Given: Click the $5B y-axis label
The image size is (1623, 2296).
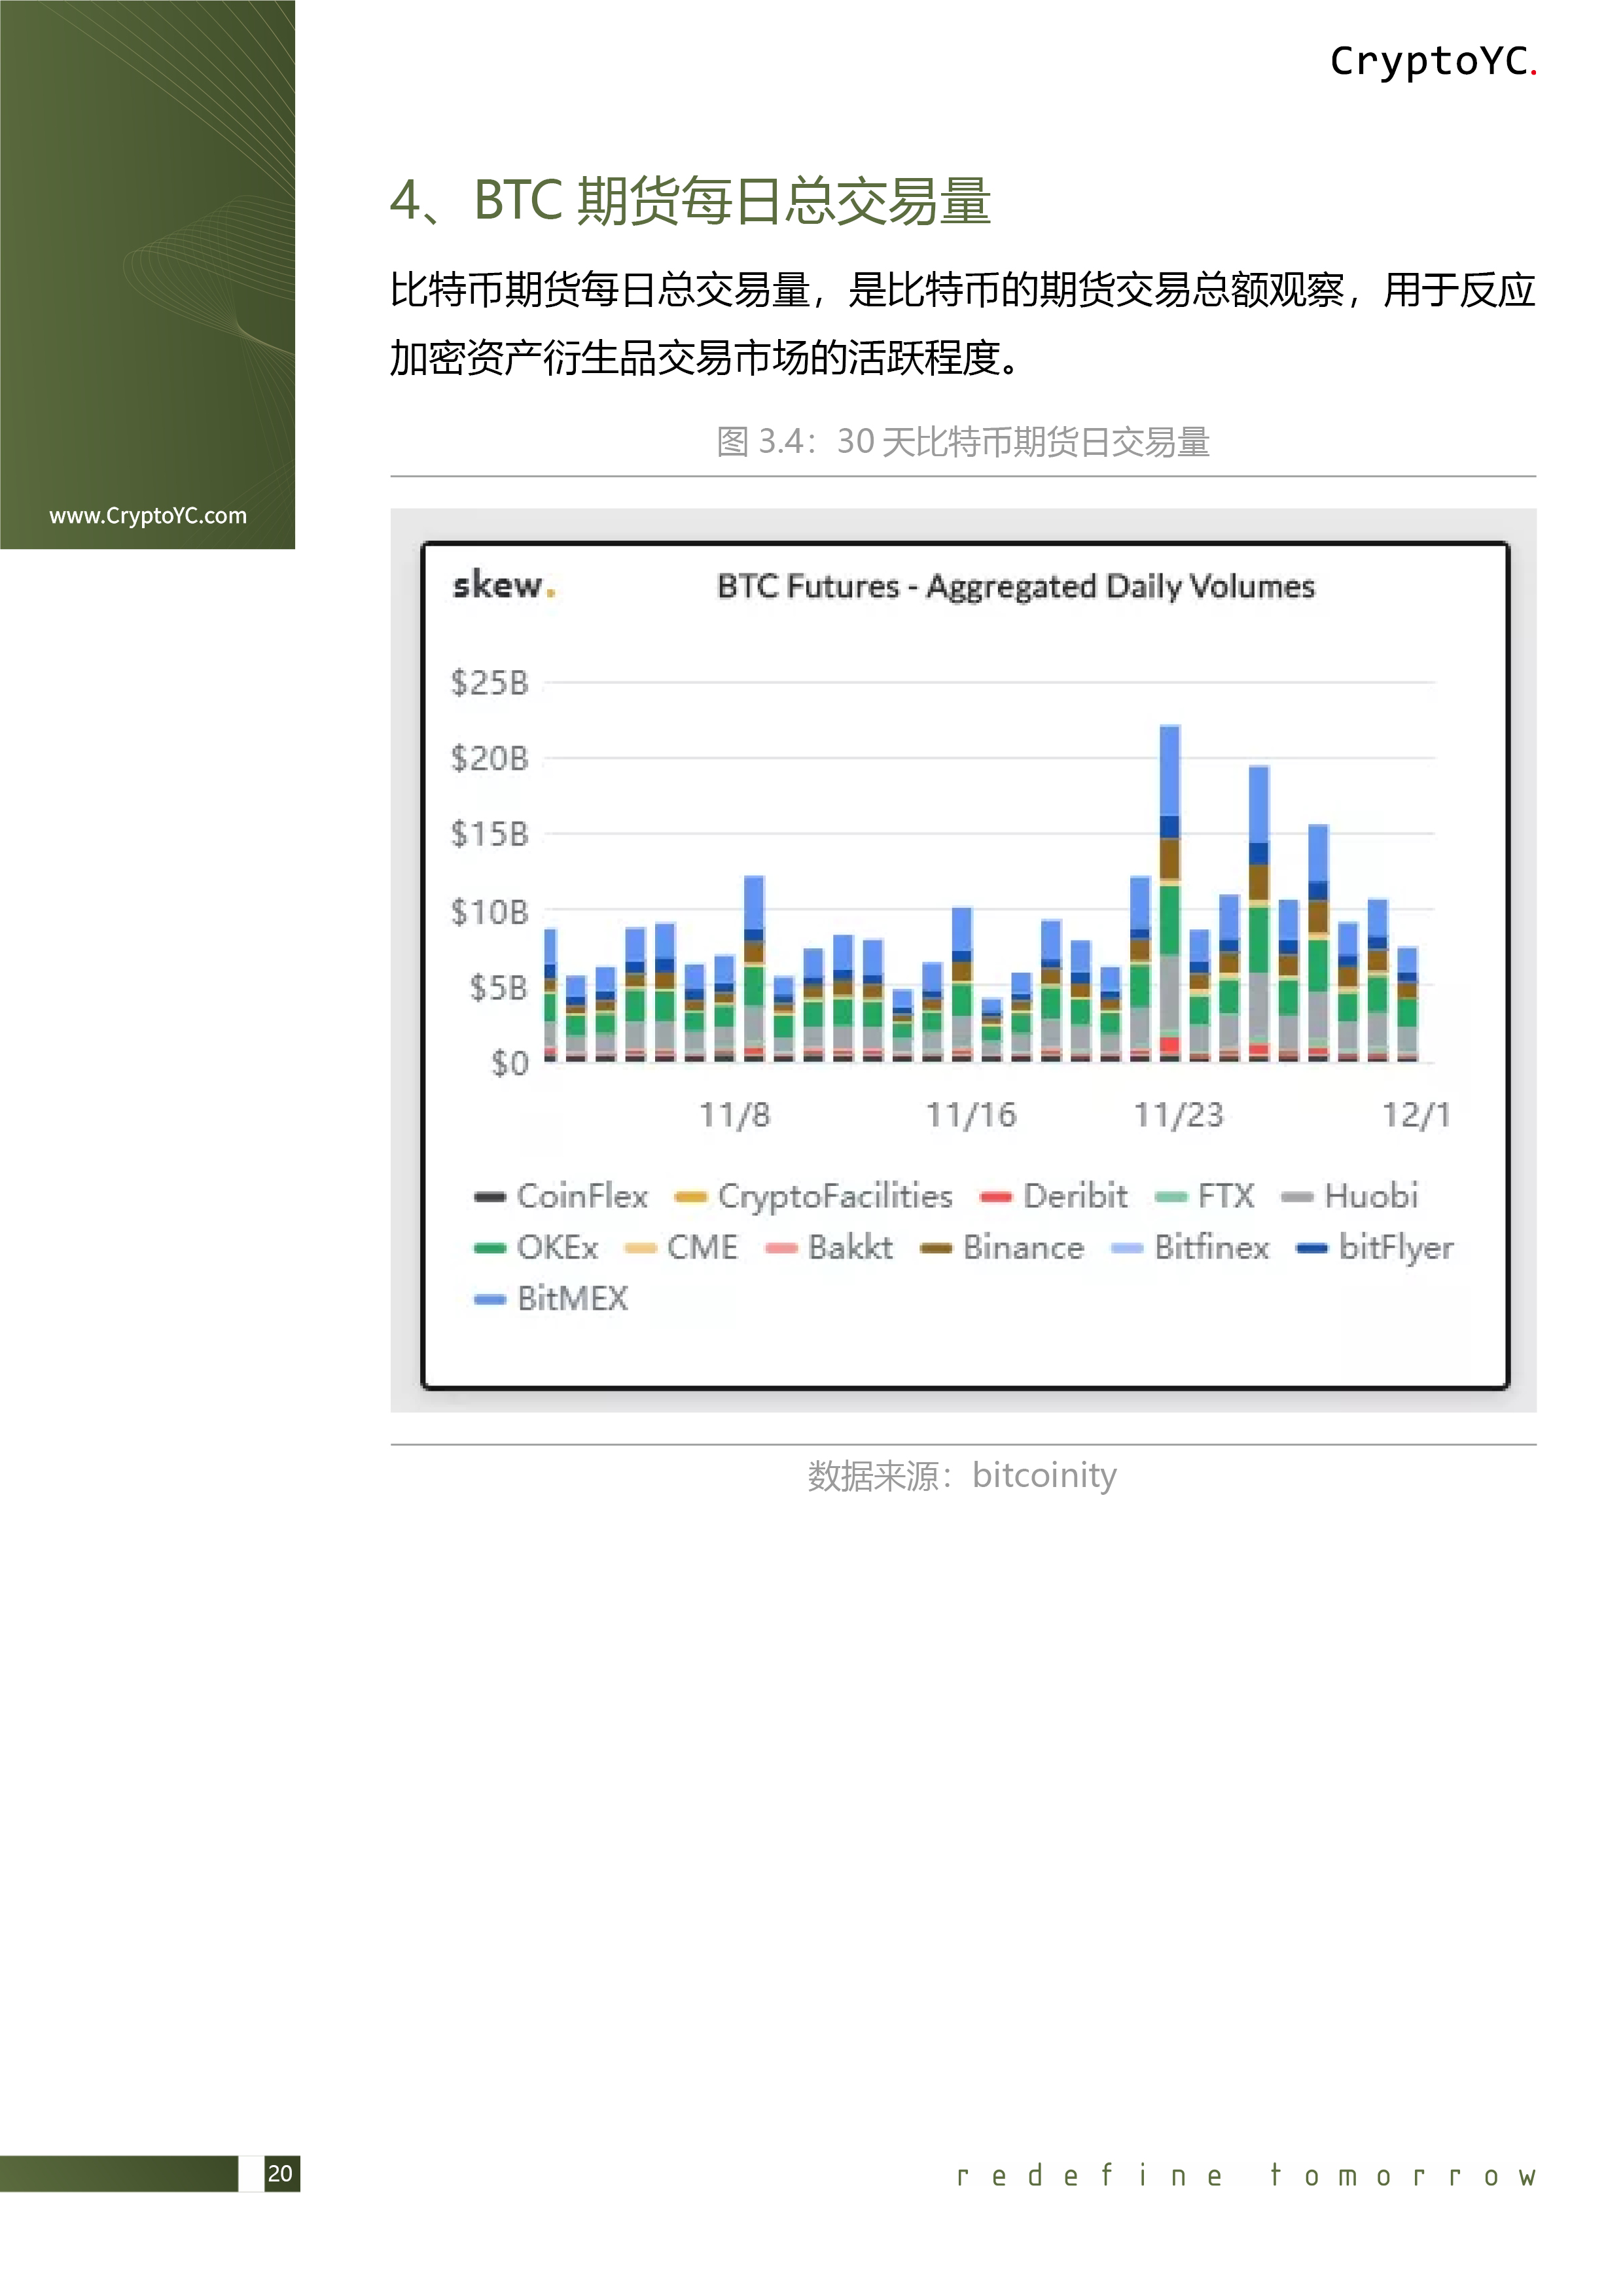Looking at the screenshot, I should click(x=499, y=988).
